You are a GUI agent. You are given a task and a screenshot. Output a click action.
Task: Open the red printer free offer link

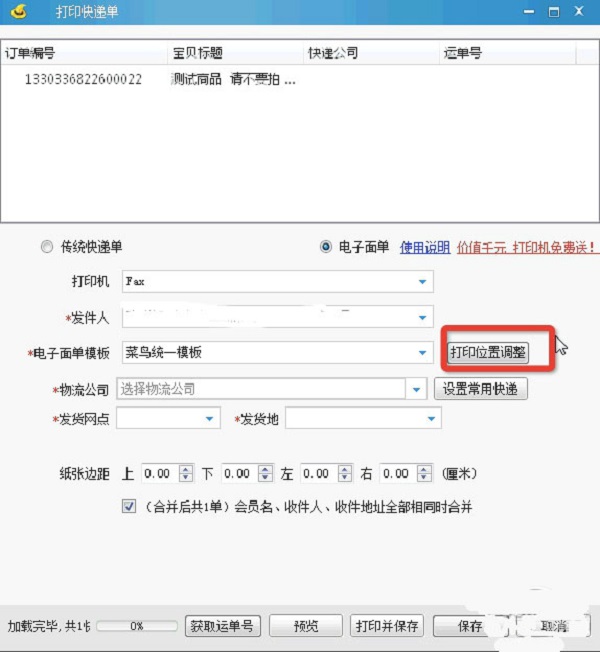click(x=526, y=248)
